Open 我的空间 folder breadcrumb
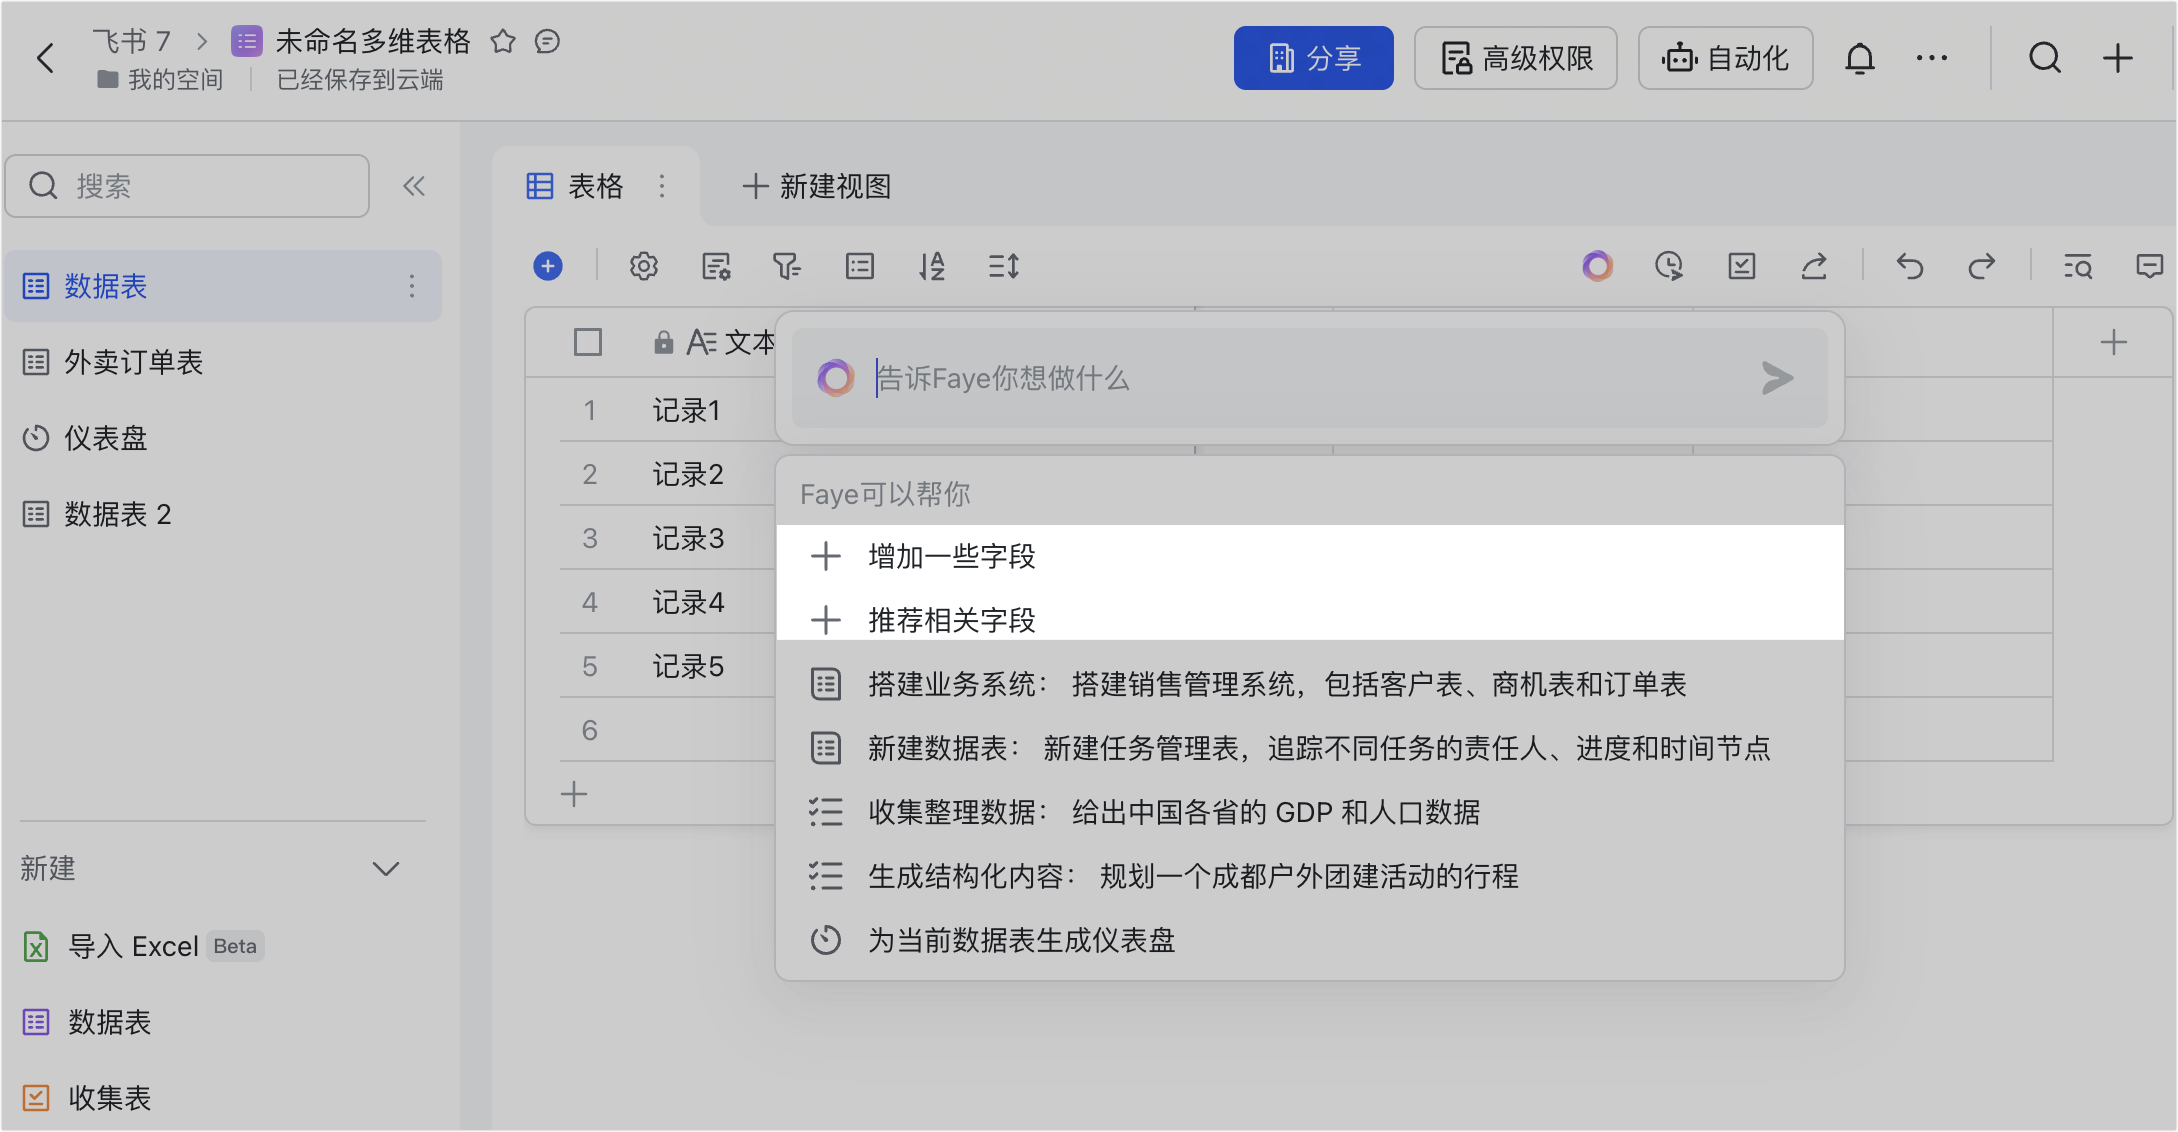Viewport: 2178px width, 1132px height. tap(160, 80)
